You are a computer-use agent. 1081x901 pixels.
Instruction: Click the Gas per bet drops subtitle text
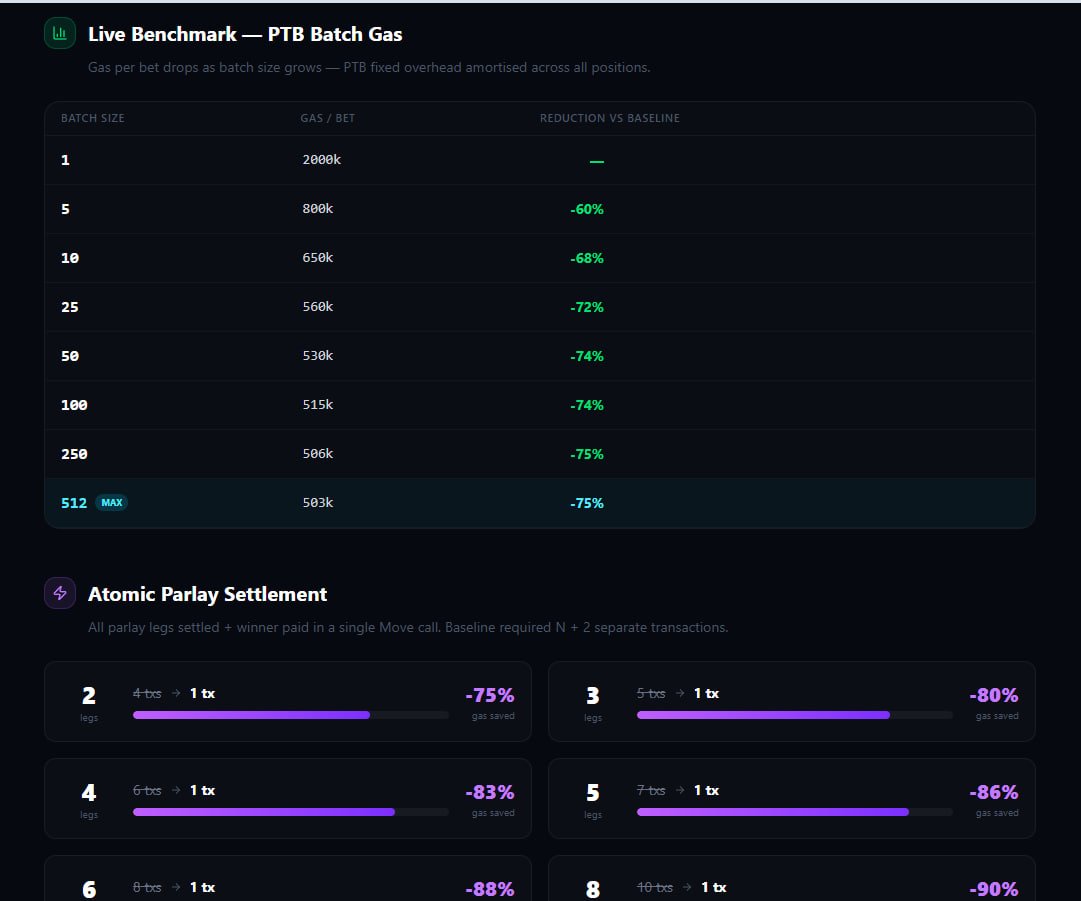369,68
